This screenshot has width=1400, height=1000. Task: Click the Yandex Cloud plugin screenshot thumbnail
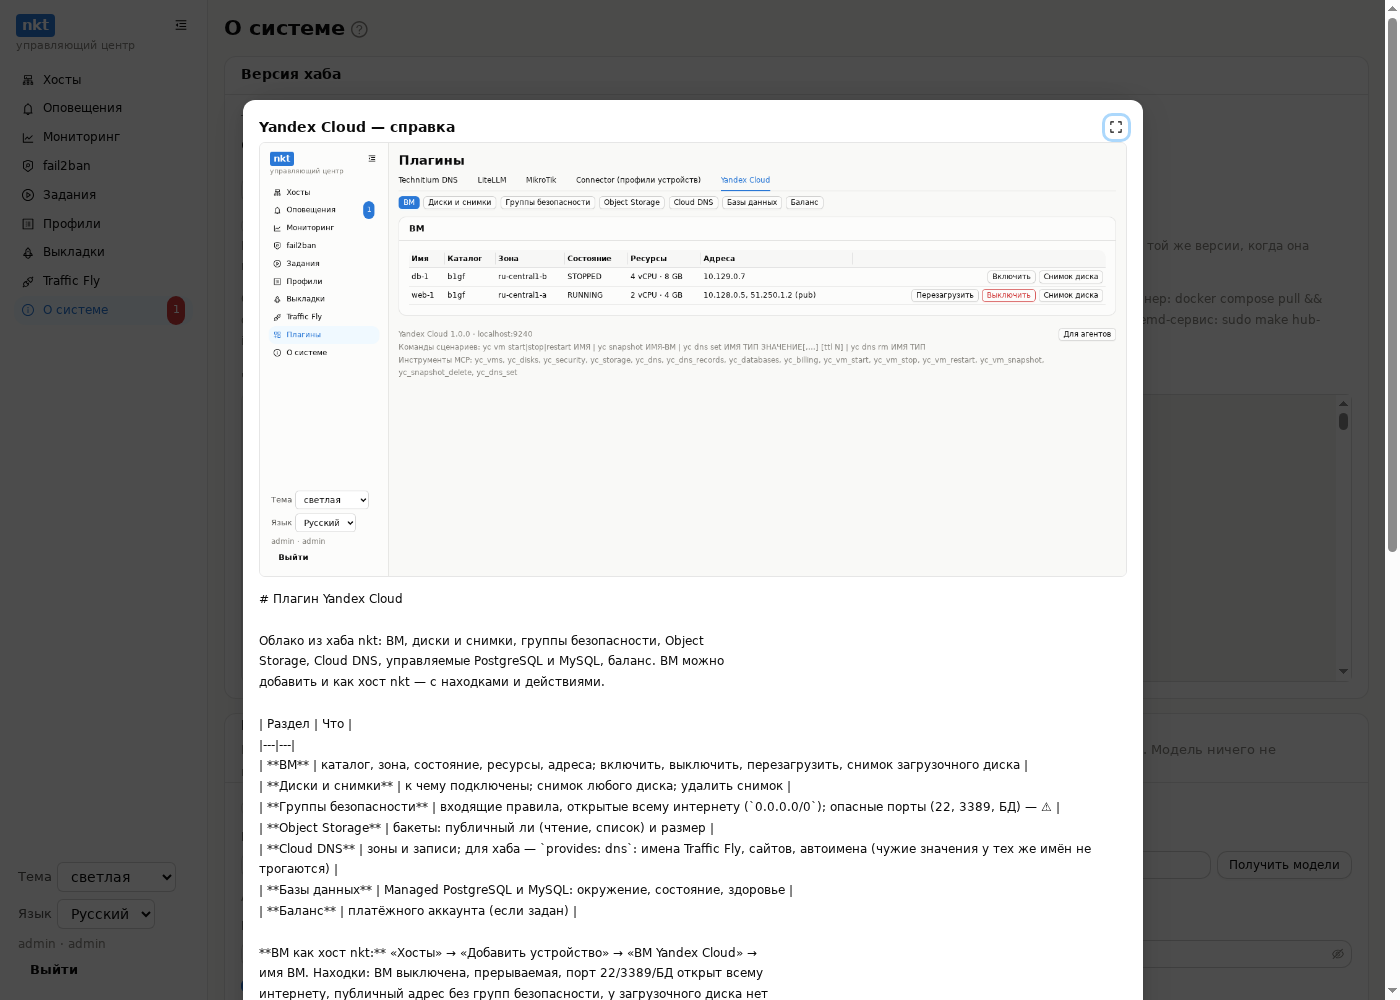[693, 360]
